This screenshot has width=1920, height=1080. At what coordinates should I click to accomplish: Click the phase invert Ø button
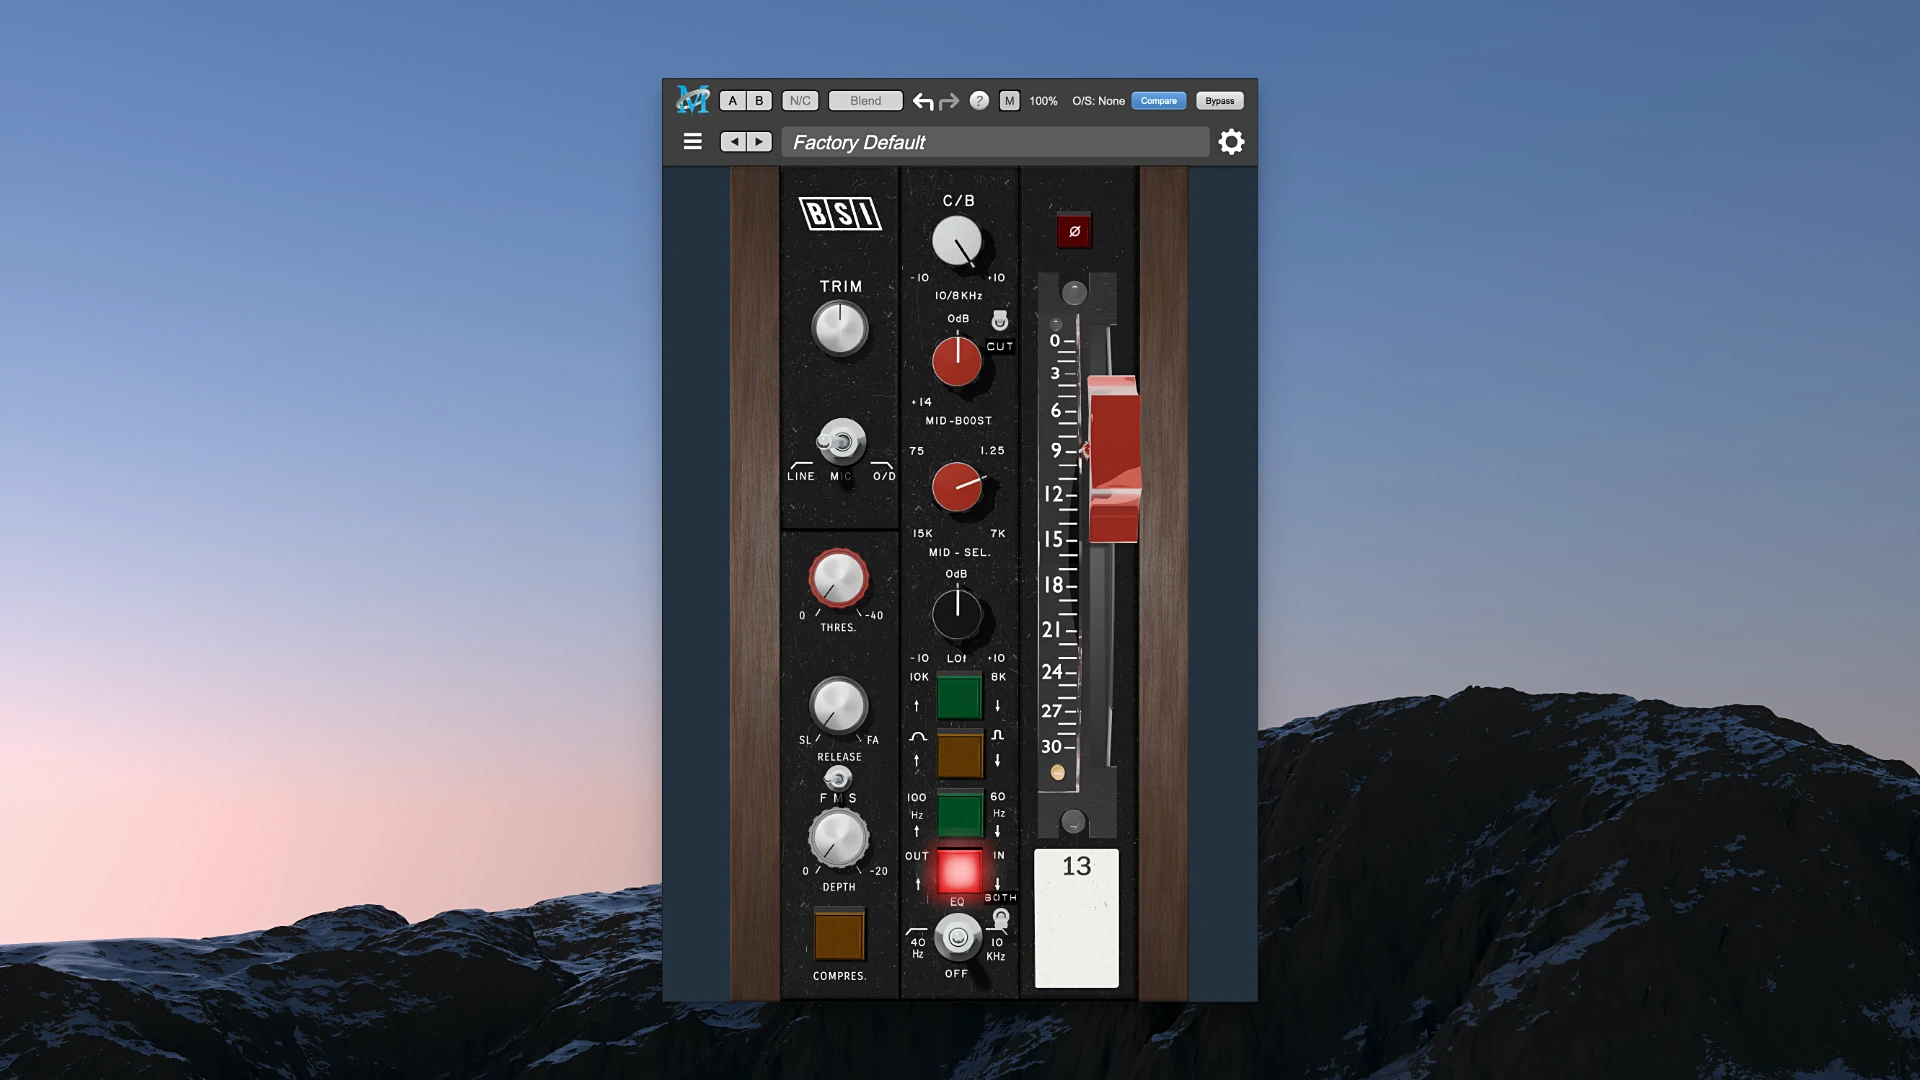(x=1074, y=230)
